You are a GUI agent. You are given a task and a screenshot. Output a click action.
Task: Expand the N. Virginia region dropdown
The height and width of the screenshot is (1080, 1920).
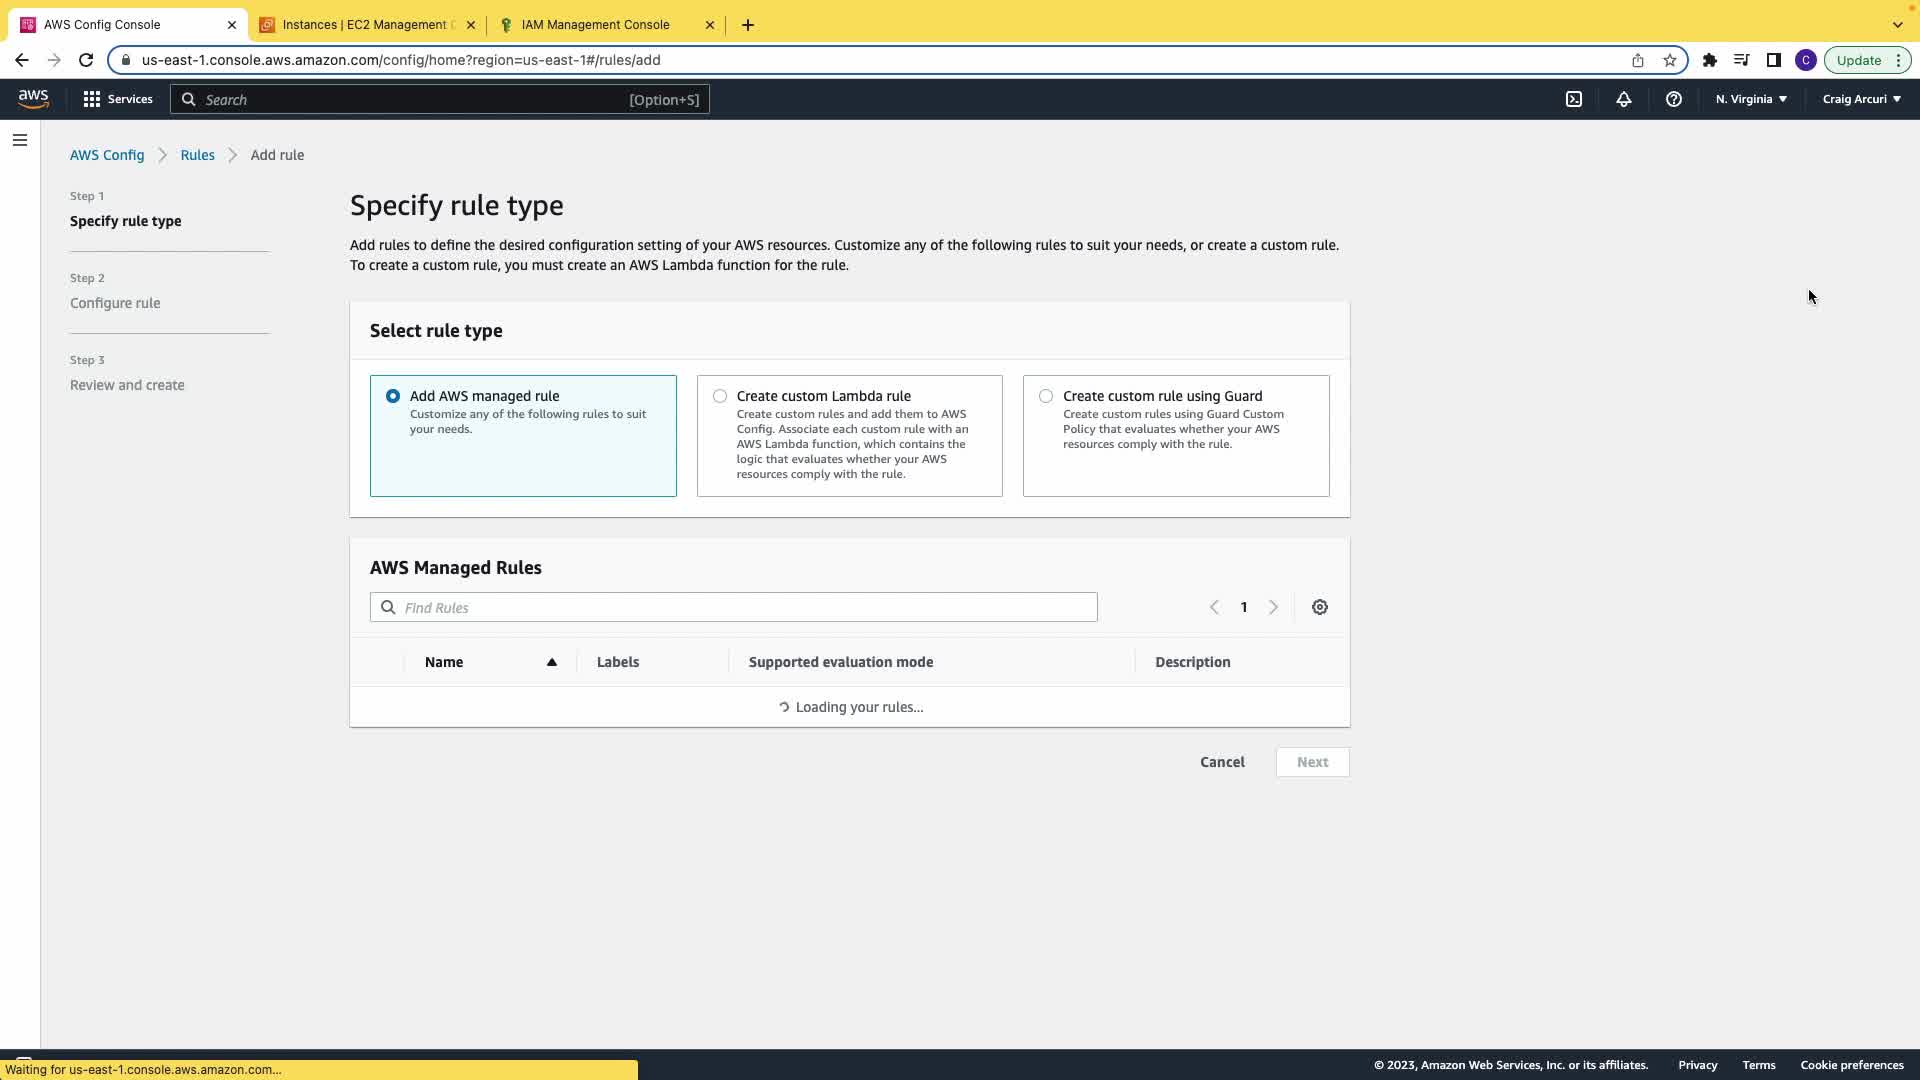1751,99
